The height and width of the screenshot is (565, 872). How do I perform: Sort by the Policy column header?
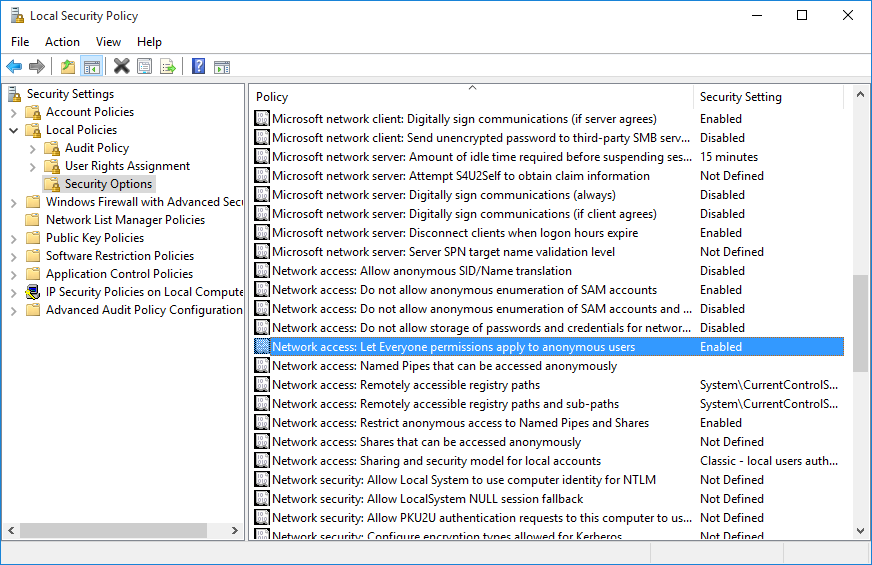[x=470, y=97]
